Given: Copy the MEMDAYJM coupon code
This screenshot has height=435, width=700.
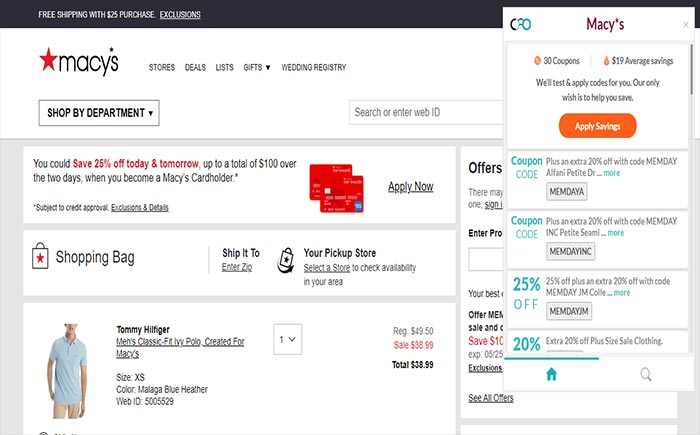Looking at the screenshot, I should [569, 311].
